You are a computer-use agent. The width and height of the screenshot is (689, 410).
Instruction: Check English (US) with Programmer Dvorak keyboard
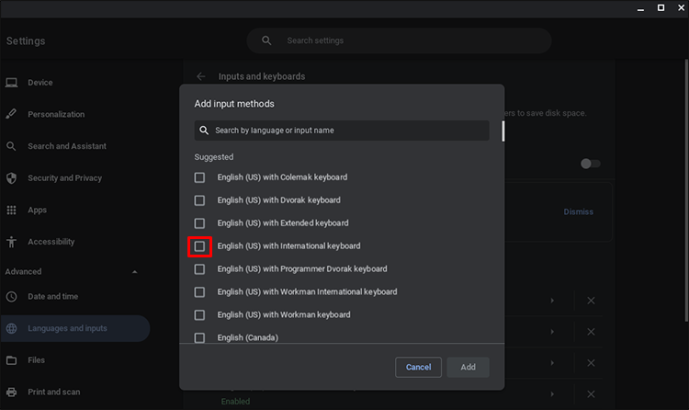click(199, 269)
